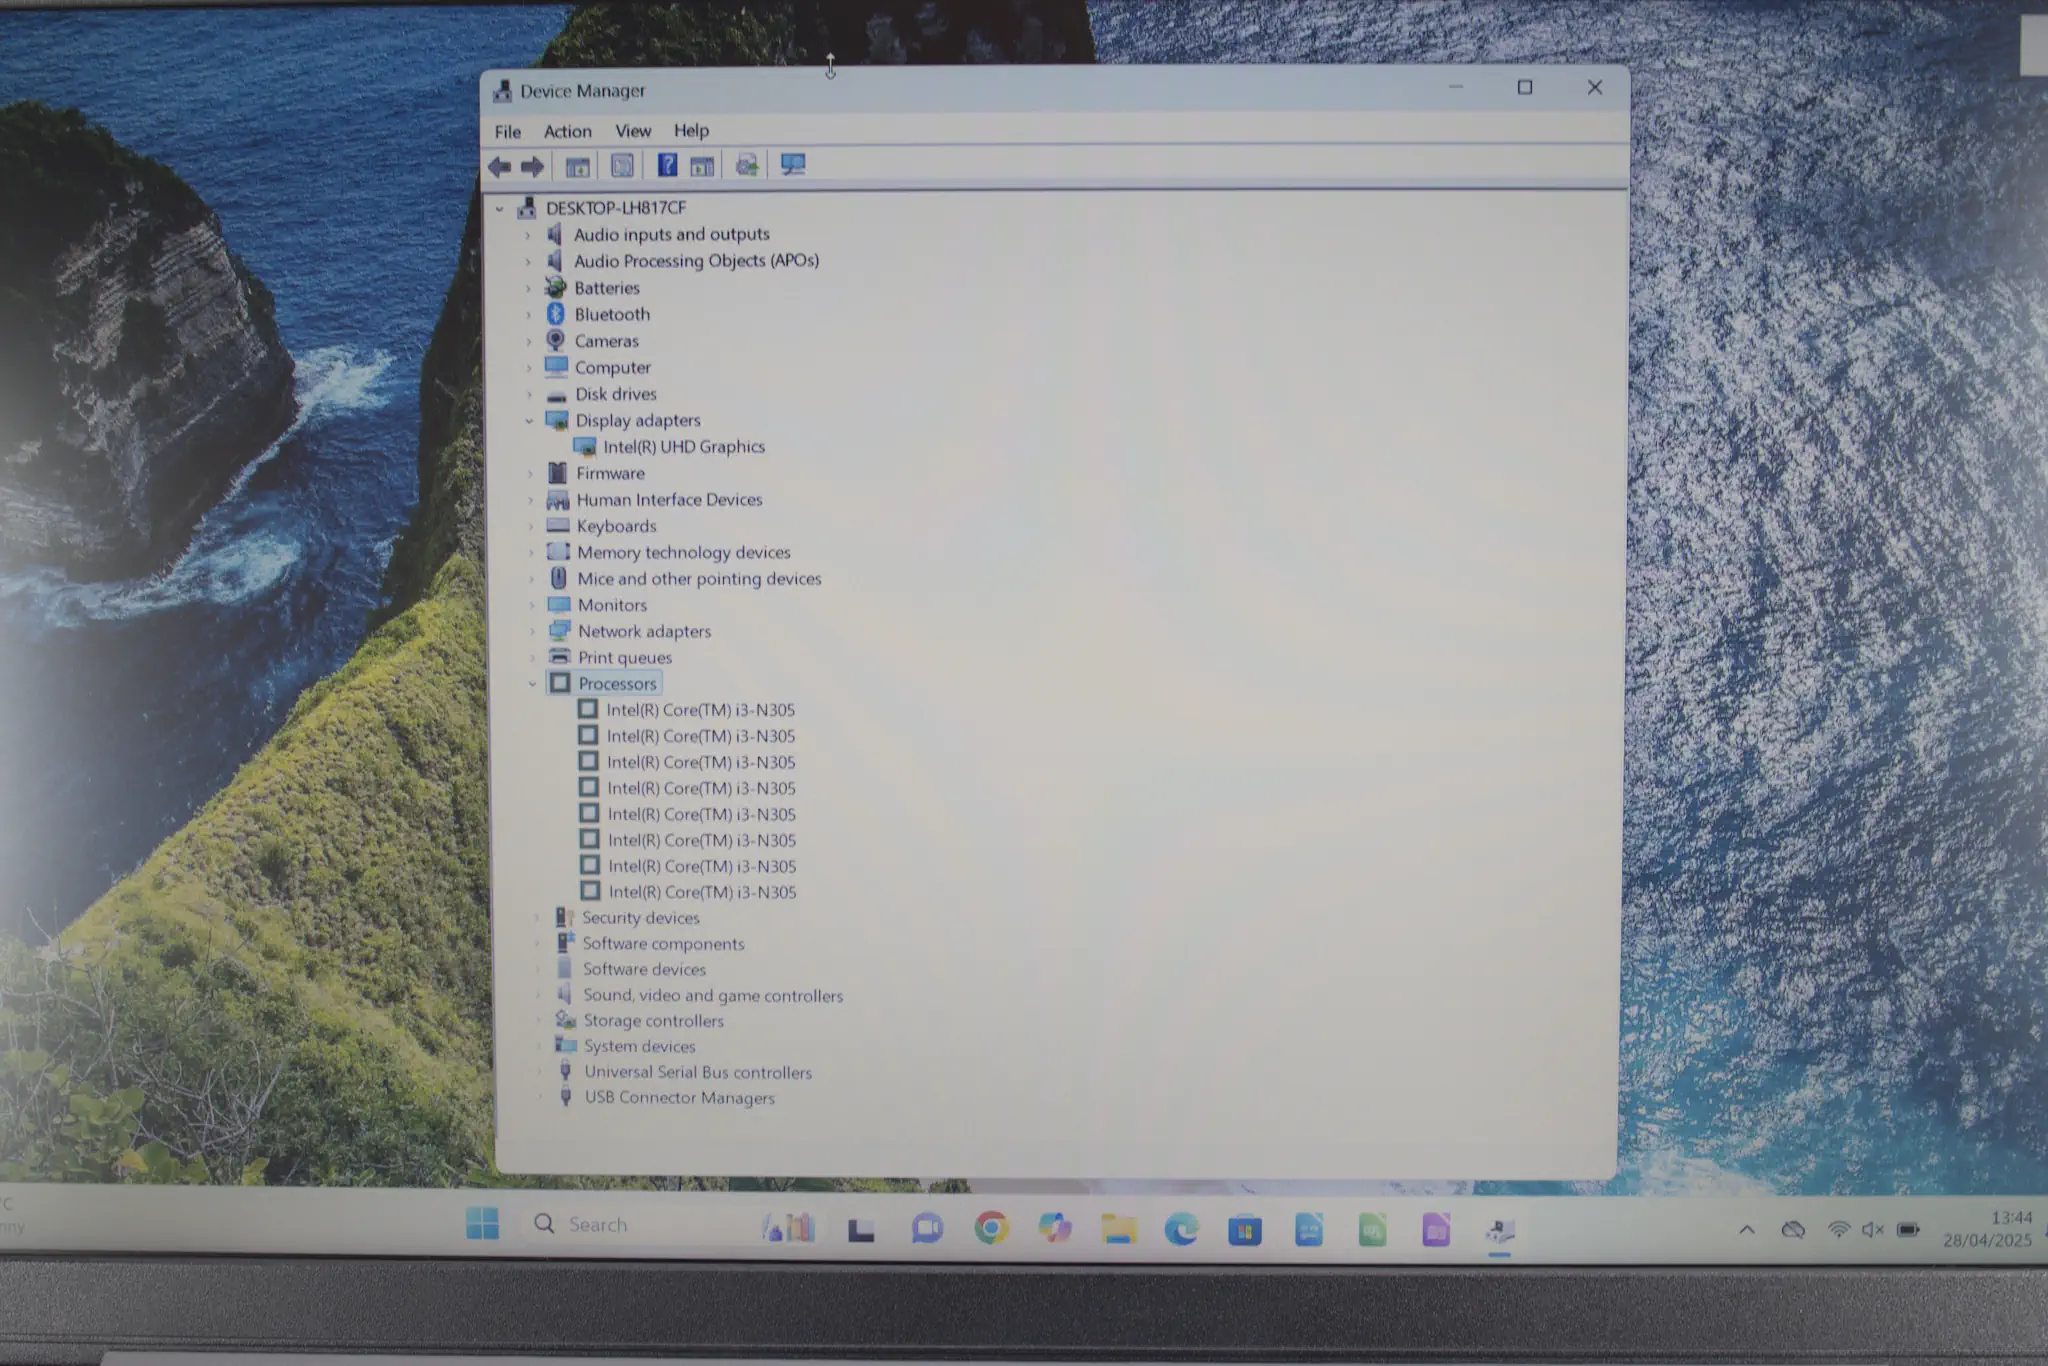Click Universal Serial Bus controllers icon

[x=565, y=1071]
